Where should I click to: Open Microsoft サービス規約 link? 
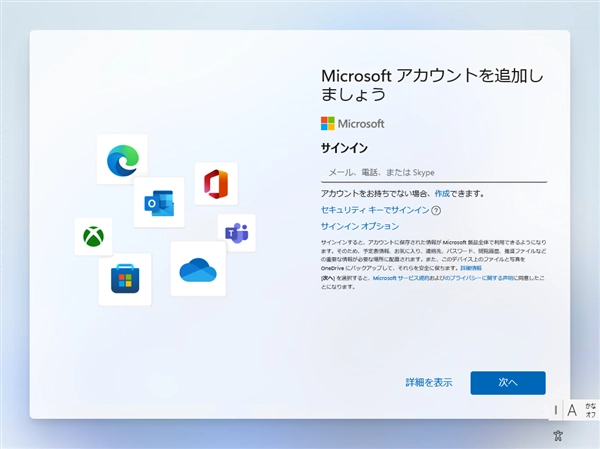click(401, 278)
